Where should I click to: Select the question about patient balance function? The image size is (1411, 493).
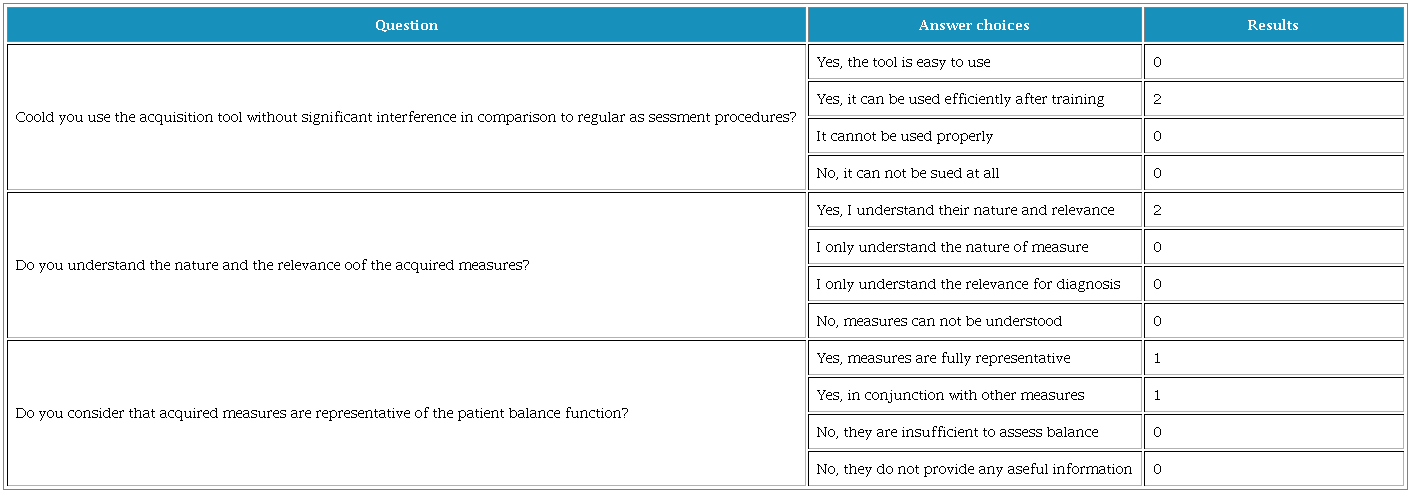(322, 413)
